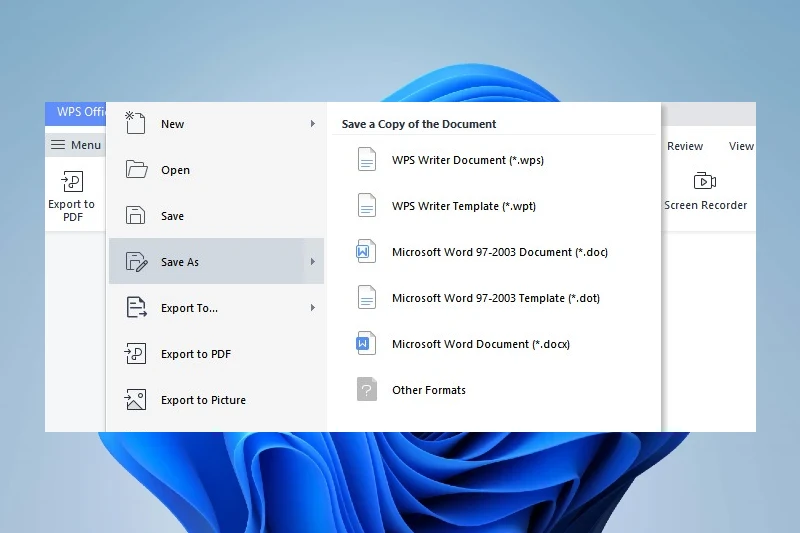Save as Microsoft Word 97-2003 Template (*.dot)
The image size is (800, 533).
point(495,298)
